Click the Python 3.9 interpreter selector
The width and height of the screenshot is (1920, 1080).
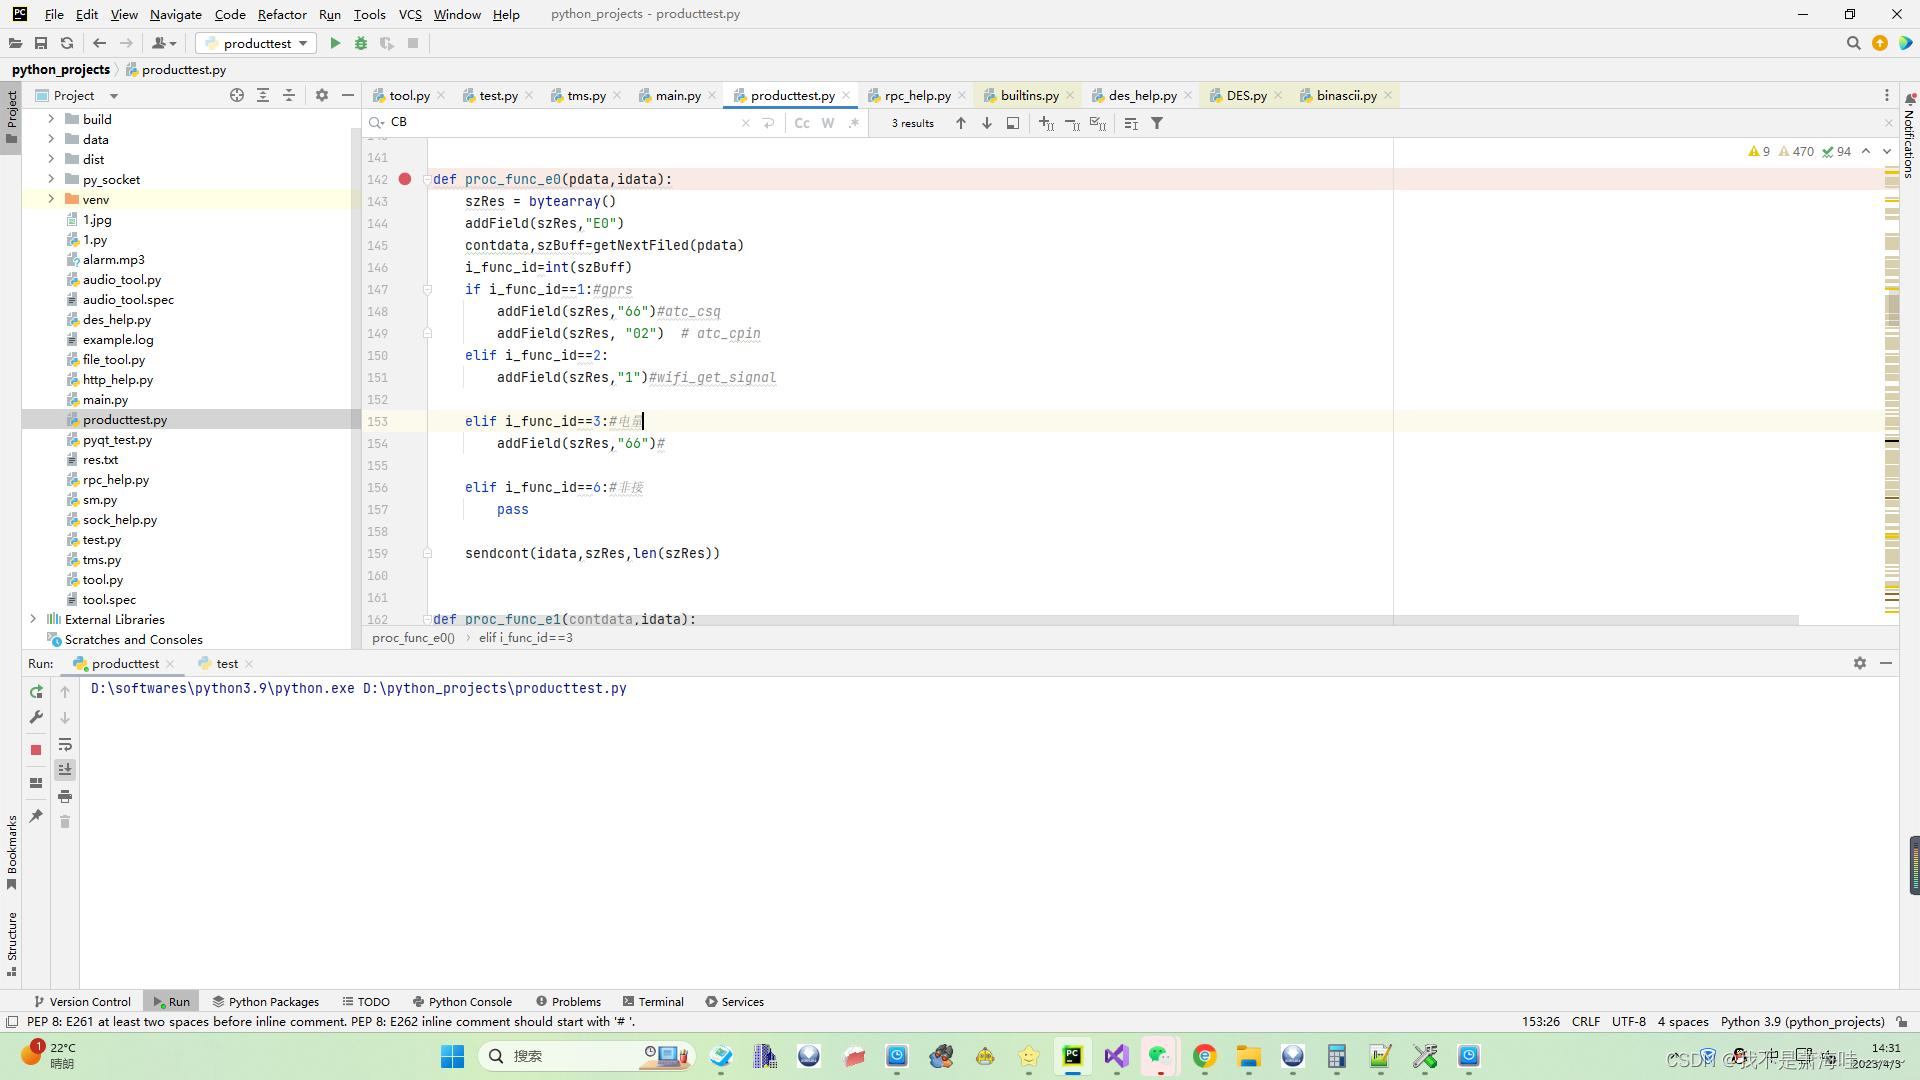pos(1802,1021)
